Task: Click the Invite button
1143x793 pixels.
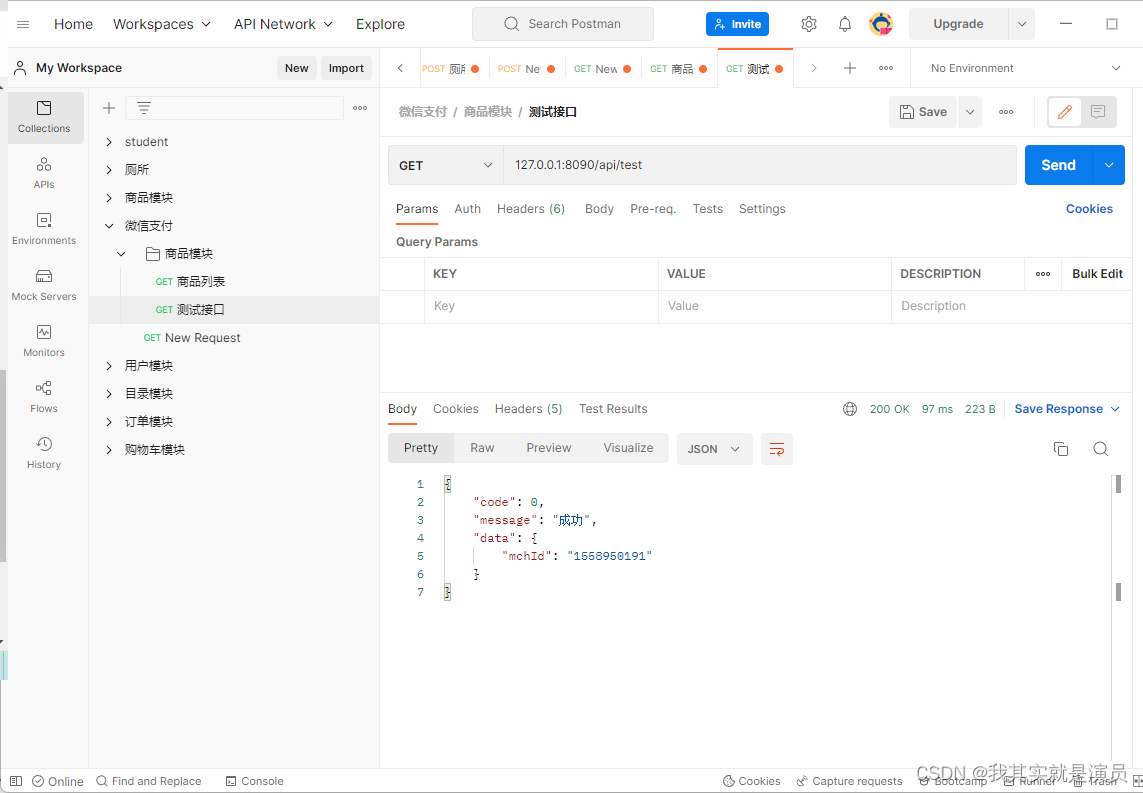Action: 737,24
